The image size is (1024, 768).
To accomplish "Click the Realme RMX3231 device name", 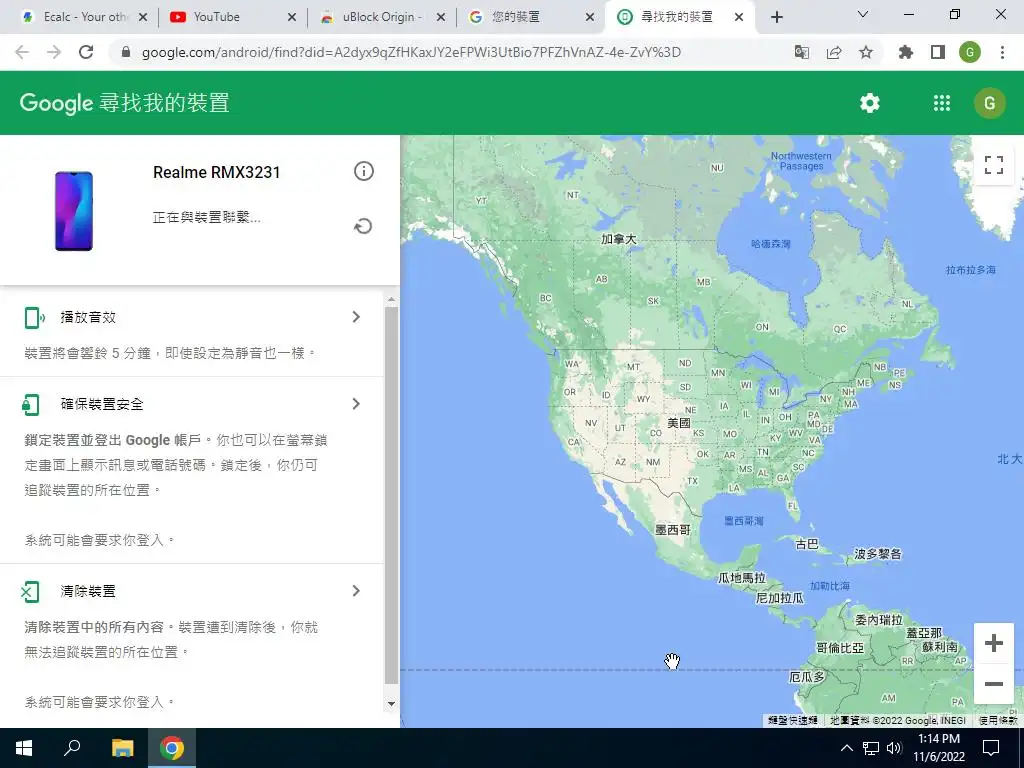I will pyautogui.click(x=216, y=172).
